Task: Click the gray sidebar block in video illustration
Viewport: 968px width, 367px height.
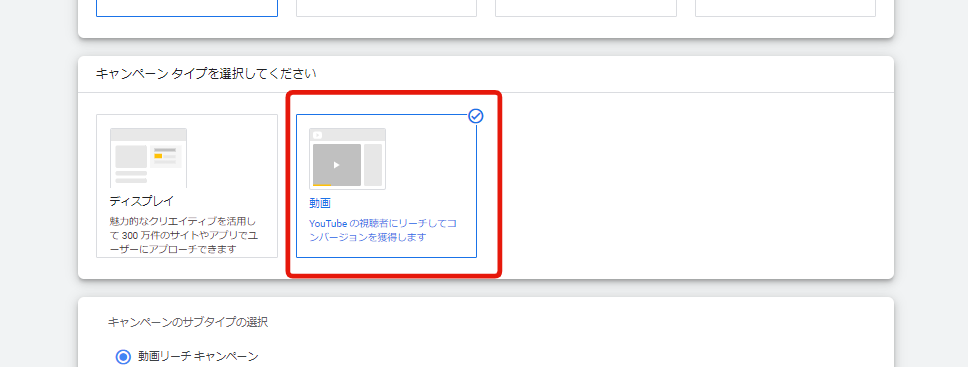Action: 373,165
